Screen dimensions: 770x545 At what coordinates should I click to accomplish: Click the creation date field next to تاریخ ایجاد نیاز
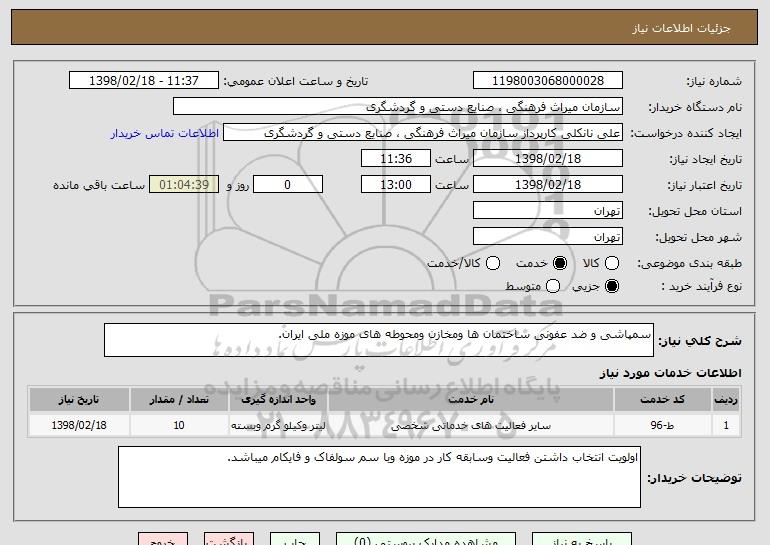tap(548, 159)
